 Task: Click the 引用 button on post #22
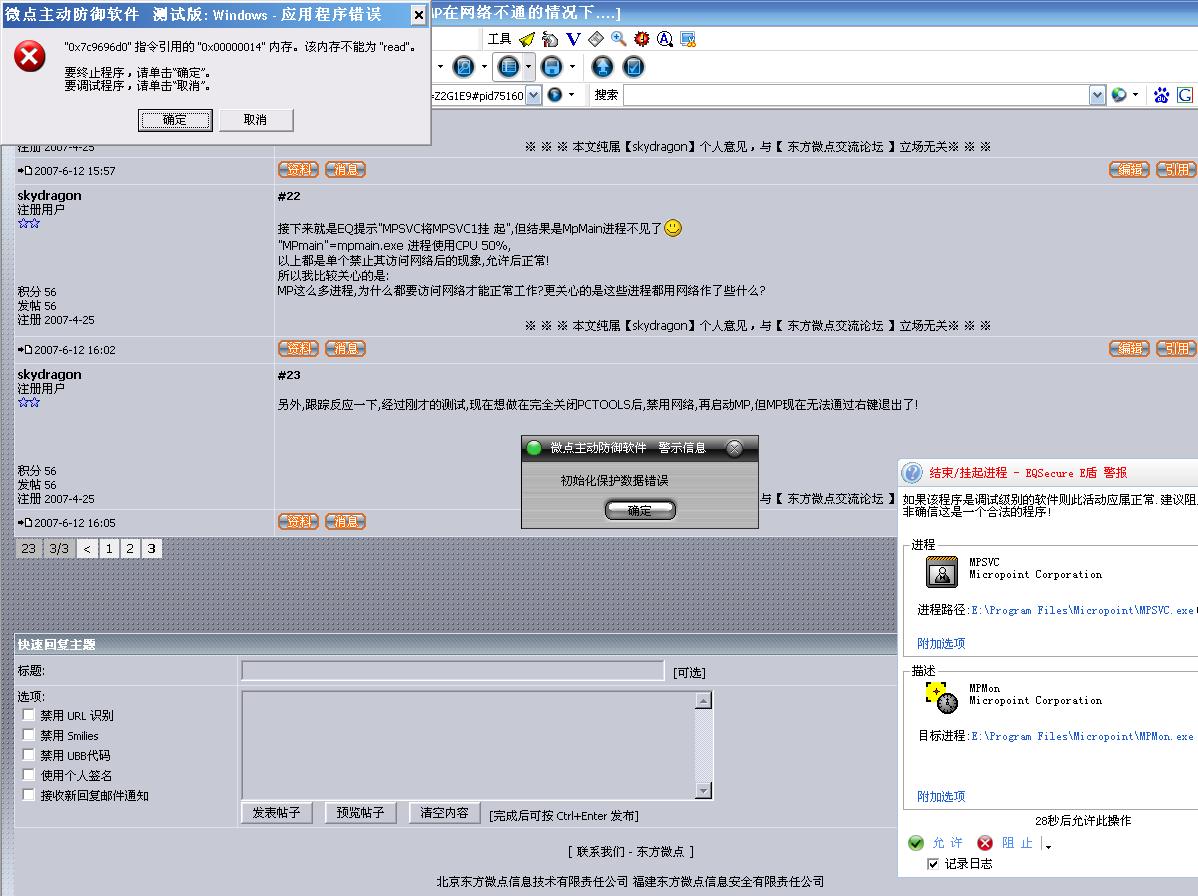1177,348
